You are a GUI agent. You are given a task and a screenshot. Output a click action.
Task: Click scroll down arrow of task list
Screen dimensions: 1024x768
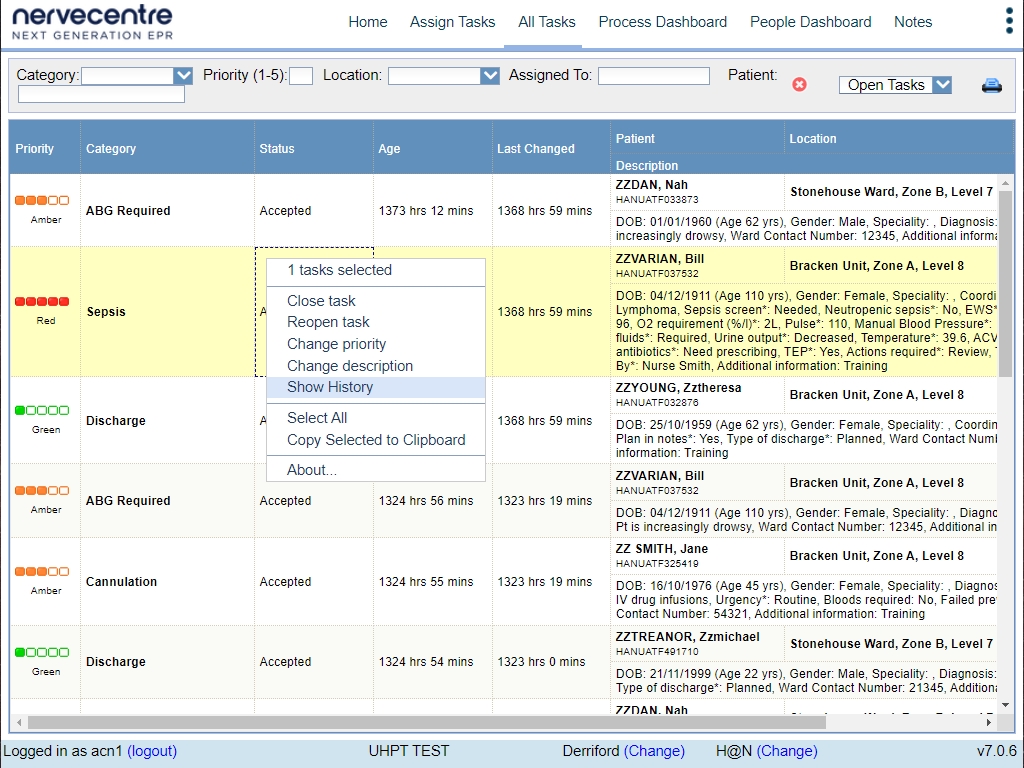coord(1005,705)
